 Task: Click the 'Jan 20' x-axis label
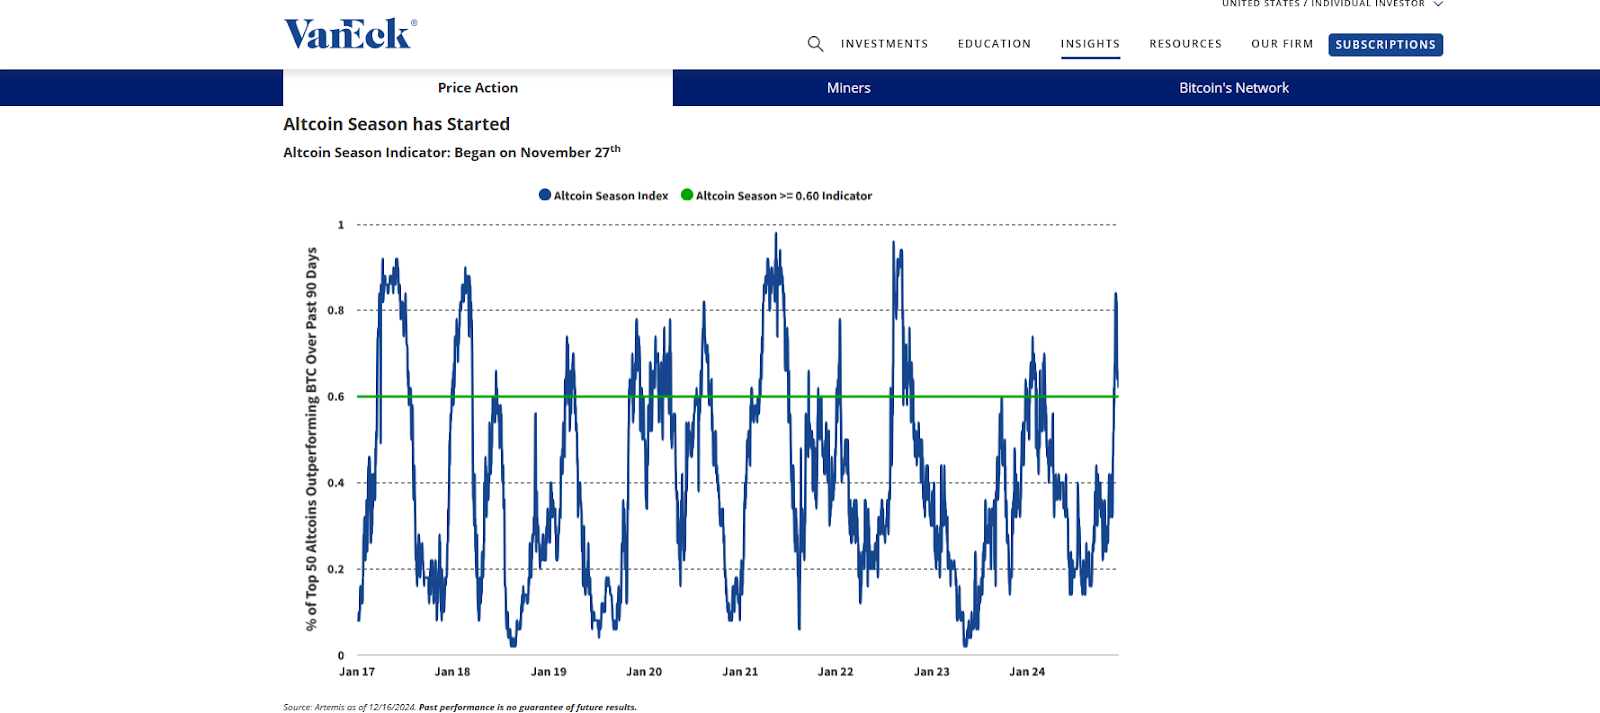(x=644, y=672)
